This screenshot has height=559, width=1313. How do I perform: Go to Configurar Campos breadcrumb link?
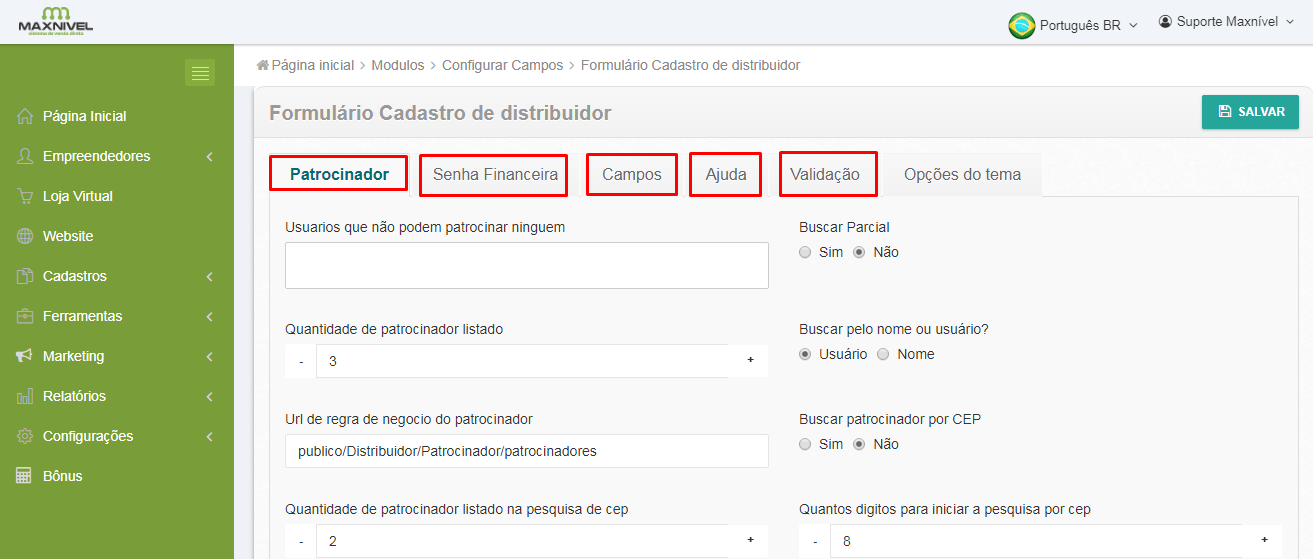pyautogui.click(x=502, y=65)
